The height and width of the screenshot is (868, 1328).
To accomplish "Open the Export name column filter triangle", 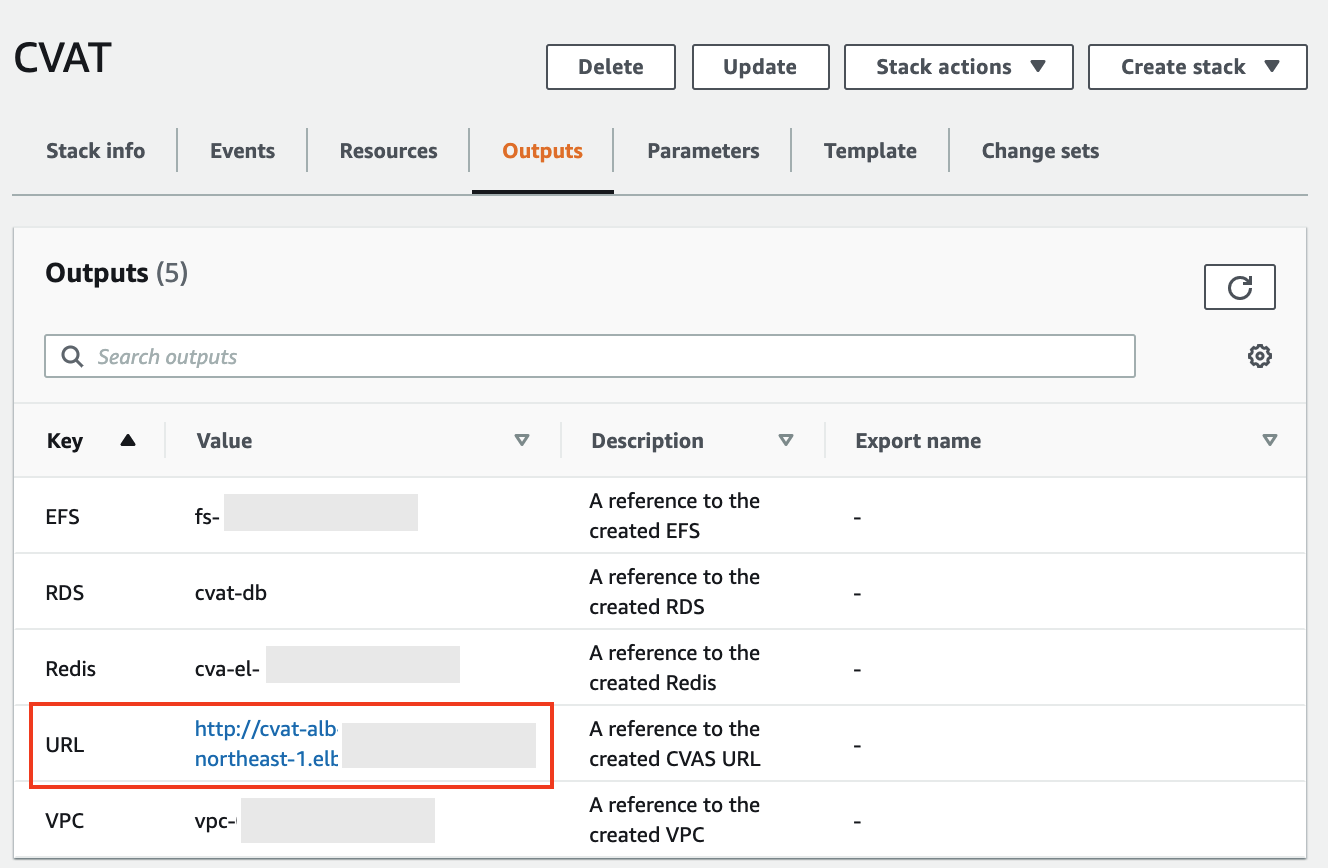I will (1269, 440).
